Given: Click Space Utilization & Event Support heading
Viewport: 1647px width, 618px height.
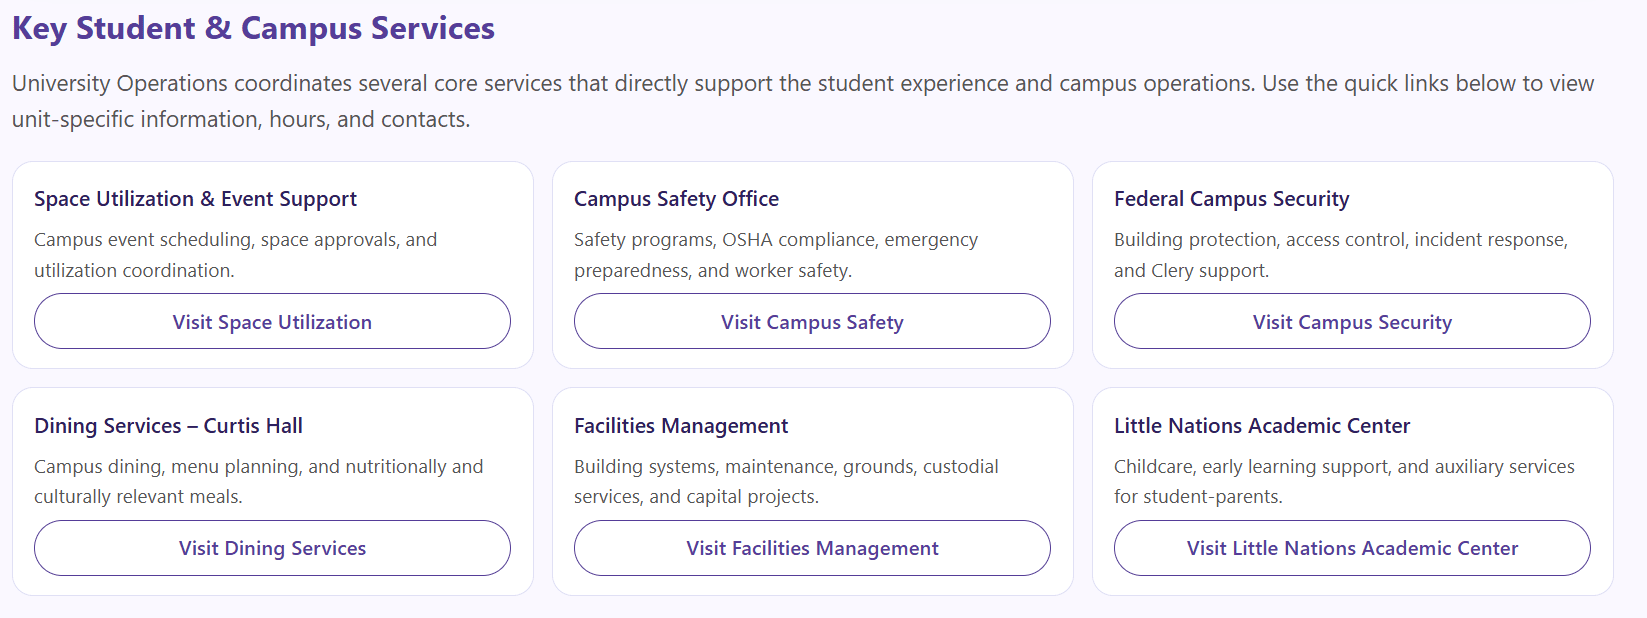Looking at the screenshot, I should pyautogui.click(x=195, y=199).
